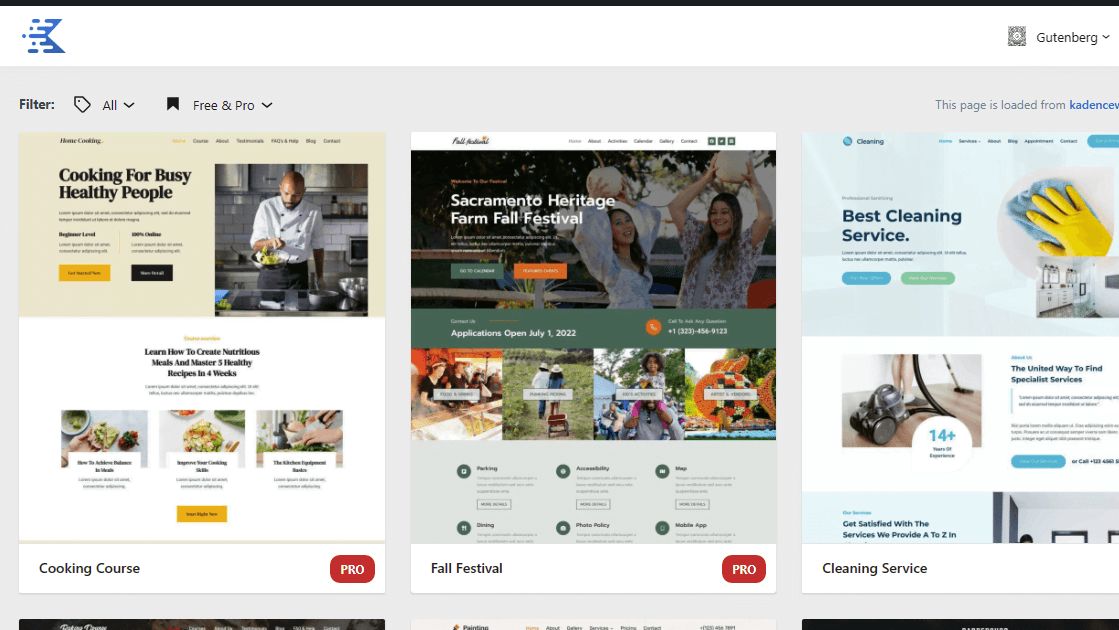Select the Cooking Course template thumbnail
1119x630 pixels.
pos(202,337)
